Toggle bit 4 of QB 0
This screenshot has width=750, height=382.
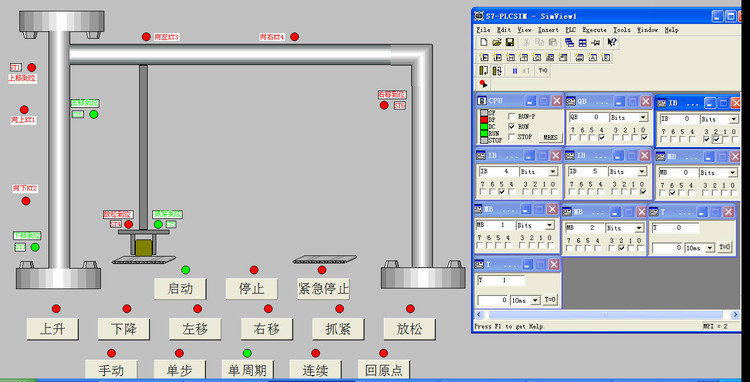click(601, 138)
